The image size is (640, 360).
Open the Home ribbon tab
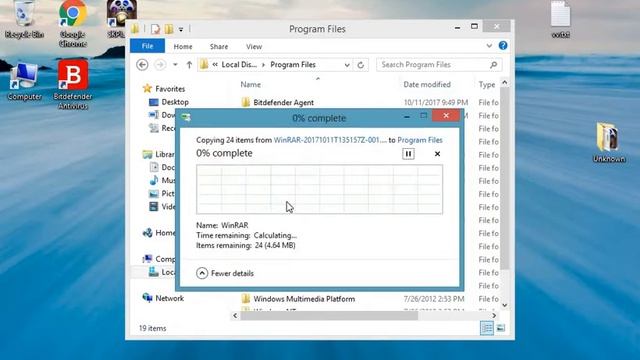point(183,47)
